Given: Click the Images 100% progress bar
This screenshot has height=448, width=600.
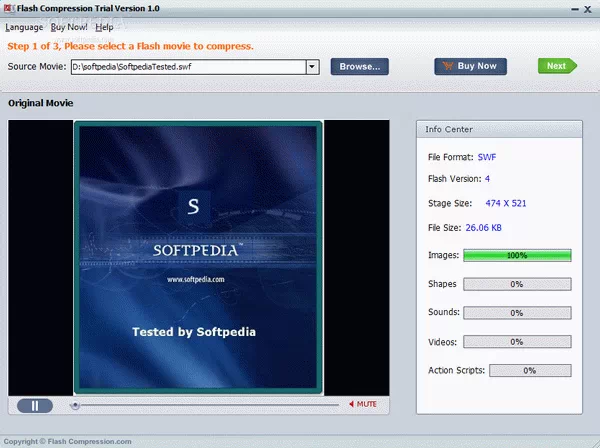Looking at the screenshot, I should tap(517, 255).
